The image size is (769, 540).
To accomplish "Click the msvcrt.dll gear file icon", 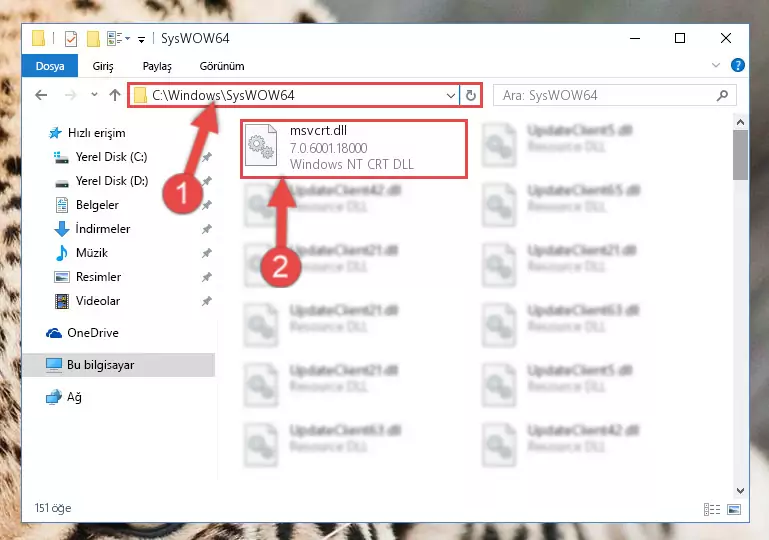I will 260,145.
